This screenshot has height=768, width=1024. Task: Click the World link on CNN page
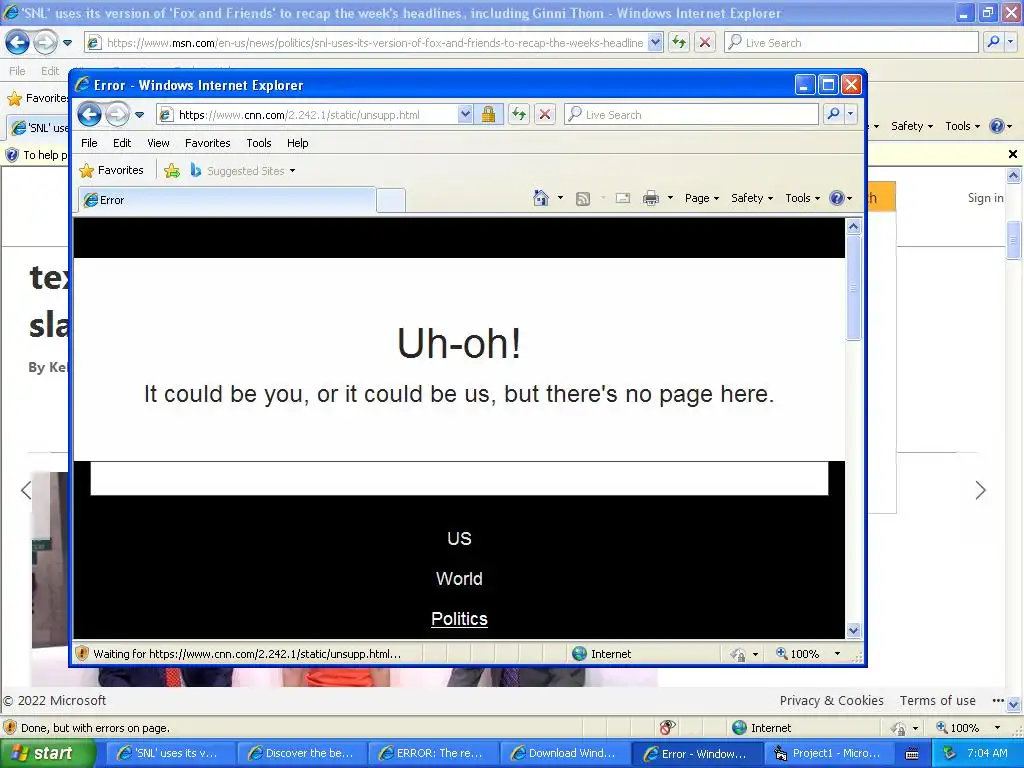click(x=459, y=579)
